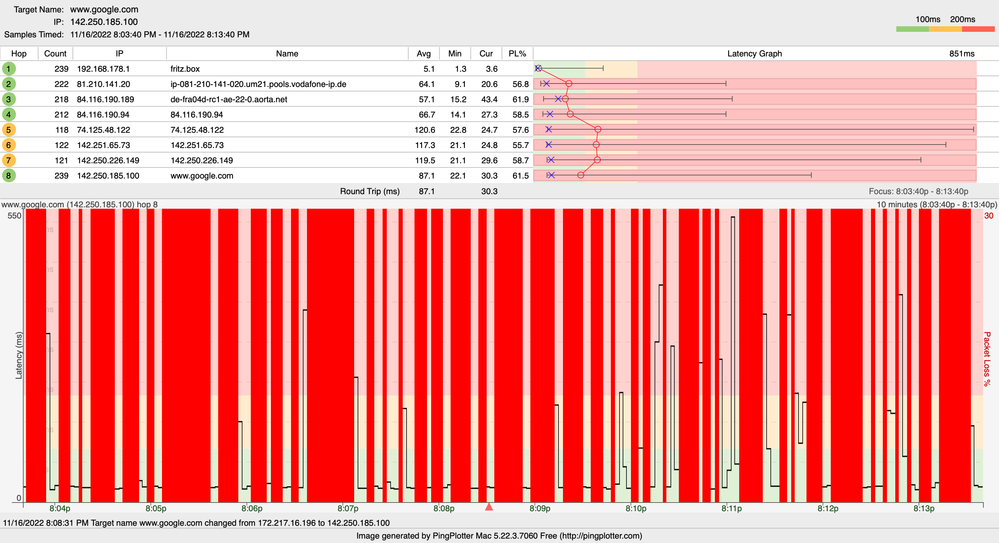
Task: Click the IP column header
Action: tap(120, 54)
